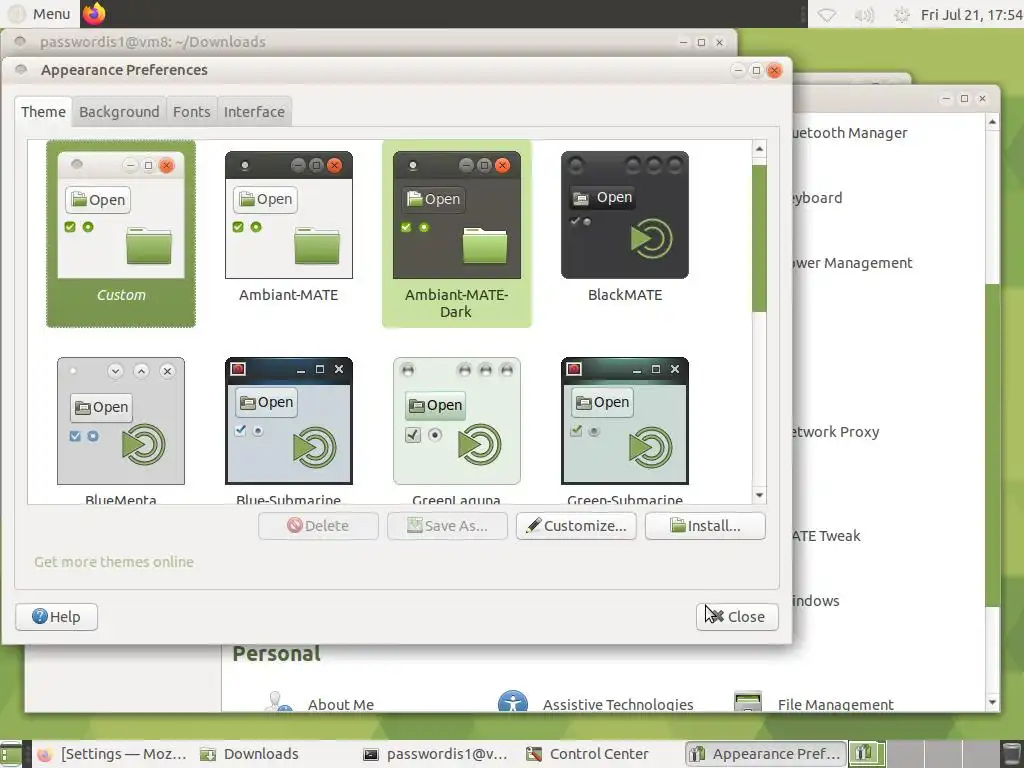
Task: Pick the Green-Submarine theme
Action: (x=624, y=430)
